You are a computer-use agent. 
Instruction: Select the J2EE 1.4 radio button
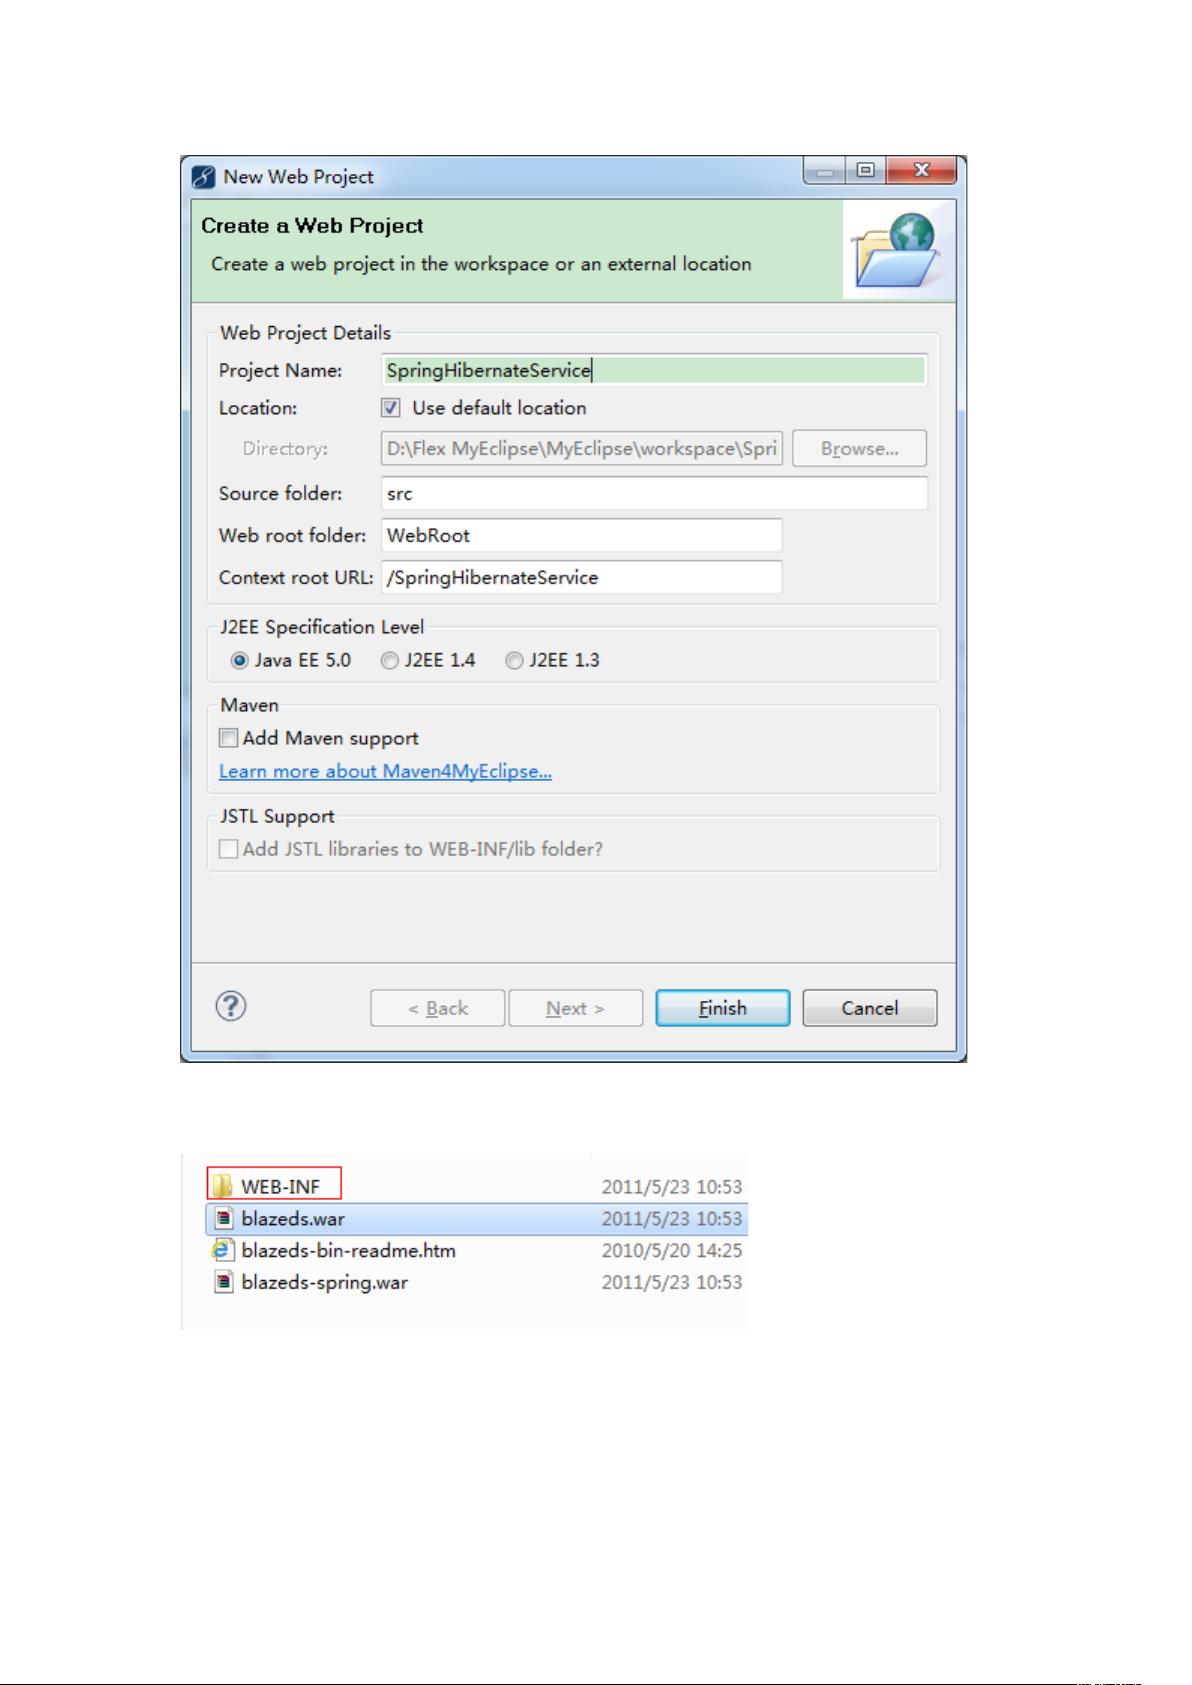coord(389,661)
